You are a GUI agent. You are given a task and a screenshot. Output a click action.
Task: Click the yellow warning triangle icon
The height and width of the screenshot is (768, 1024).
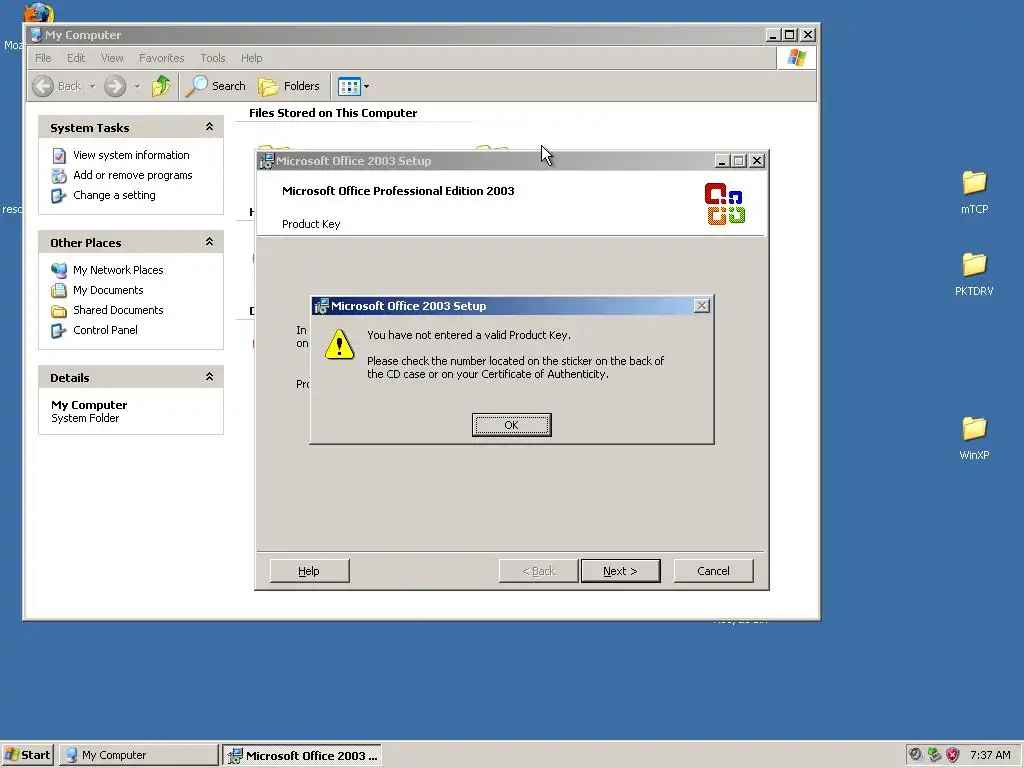[x=340, y=344]
